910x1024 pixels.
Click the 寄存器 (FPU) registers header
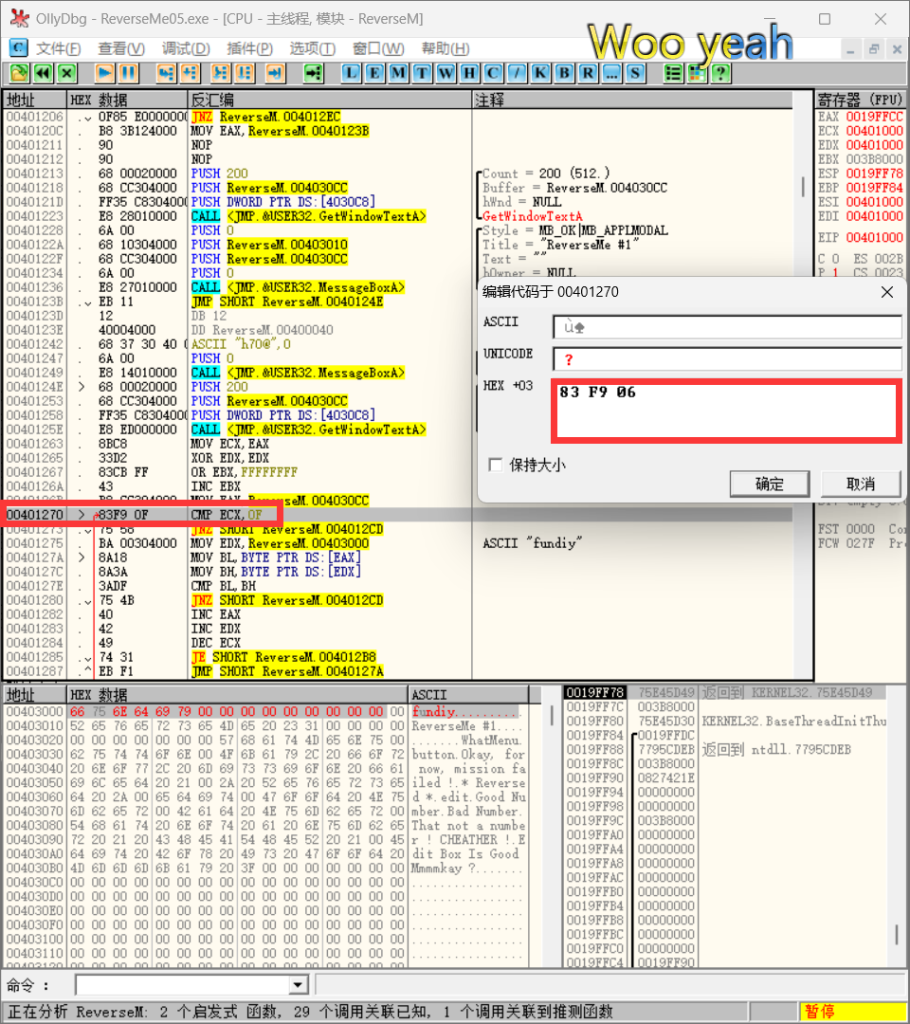click(x=859, y=100)
